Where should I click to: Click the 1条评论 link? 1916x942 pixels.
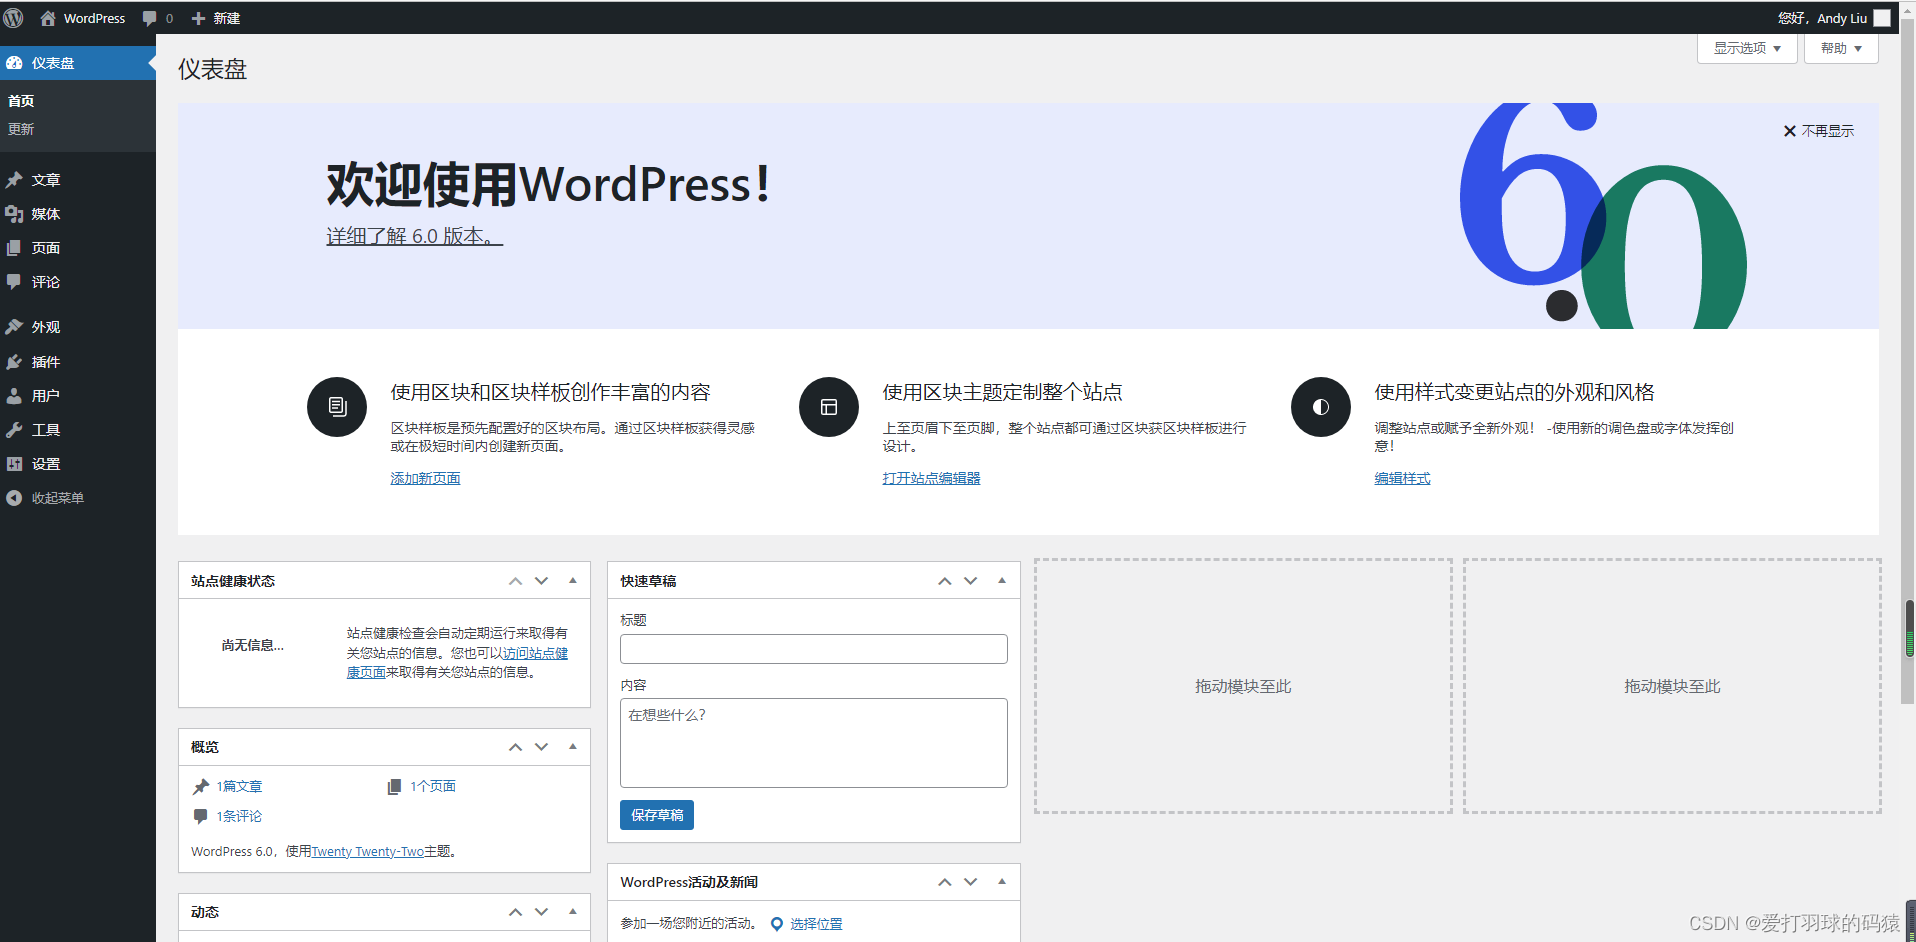click(x=239, y=817)
